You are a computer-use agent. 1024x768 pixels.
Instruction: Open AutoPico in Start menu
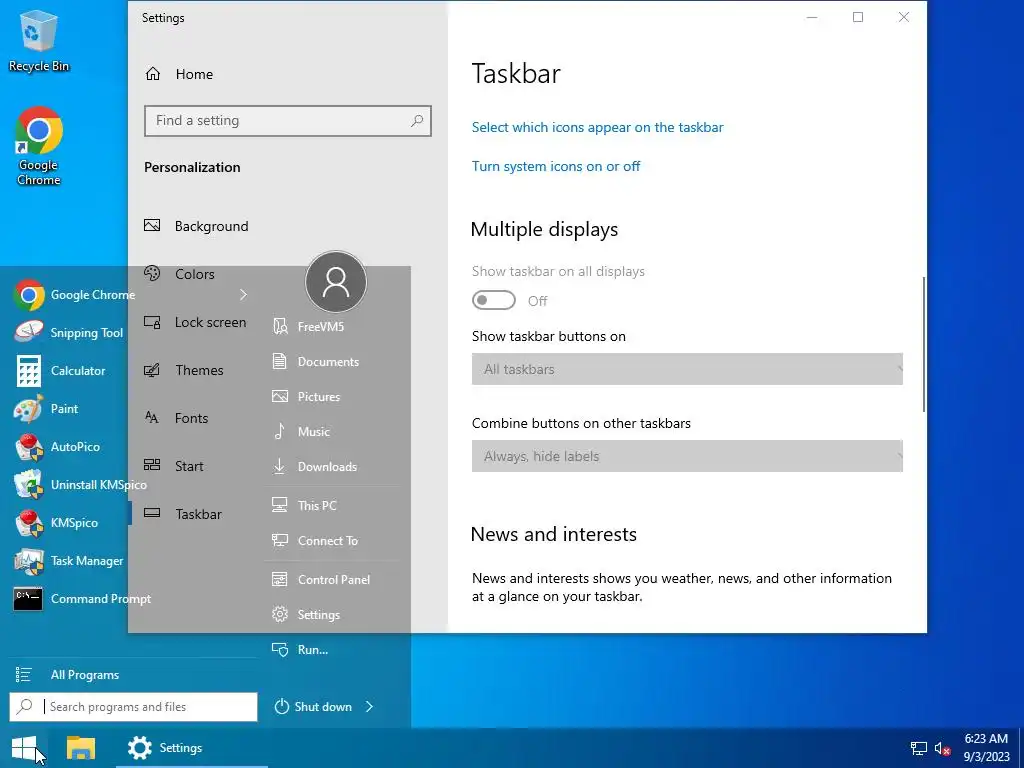coord(57,447)
